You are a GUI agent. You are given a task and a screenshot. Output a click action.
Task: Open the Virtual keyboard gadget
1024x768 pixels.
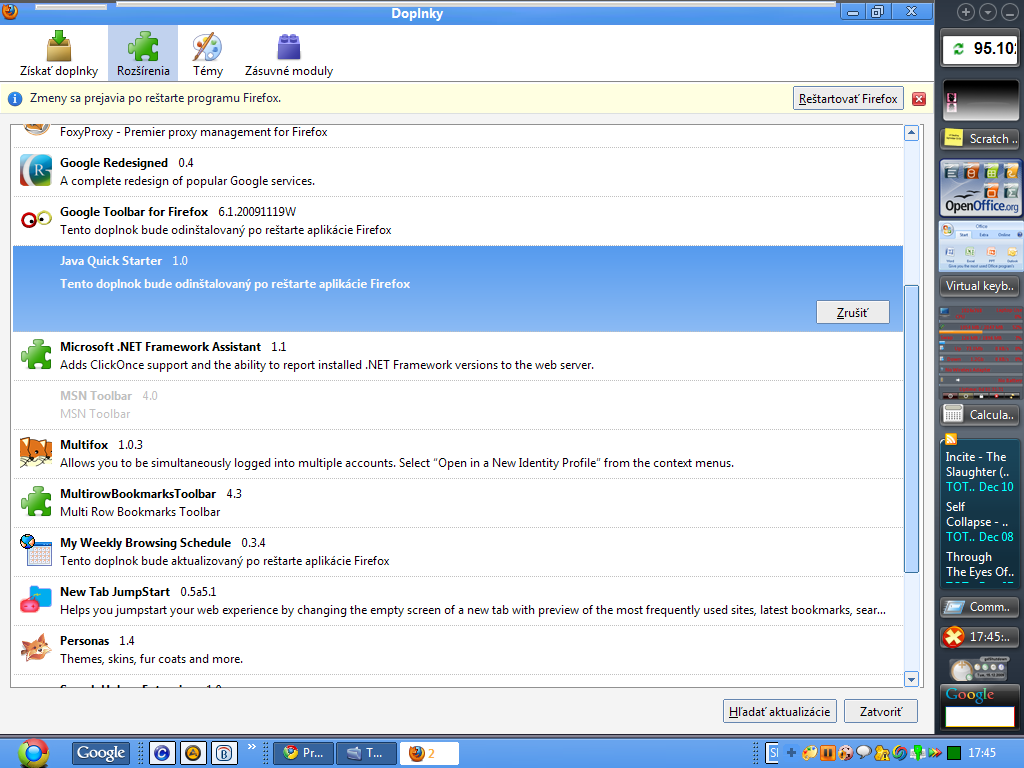click(980, 286)
